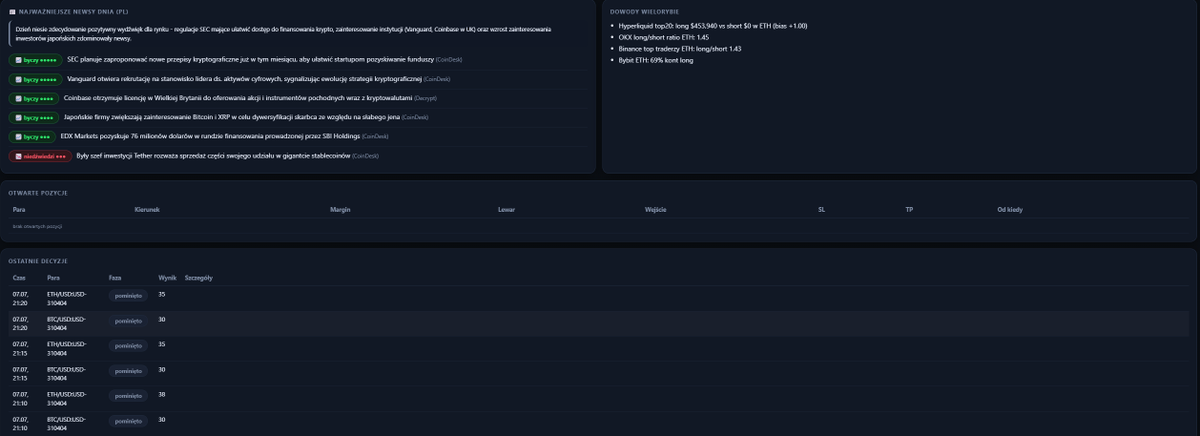1200x436 pixels.
Task: Click the chart icon in the Vanguard news badge
Action: click(18, 79)
